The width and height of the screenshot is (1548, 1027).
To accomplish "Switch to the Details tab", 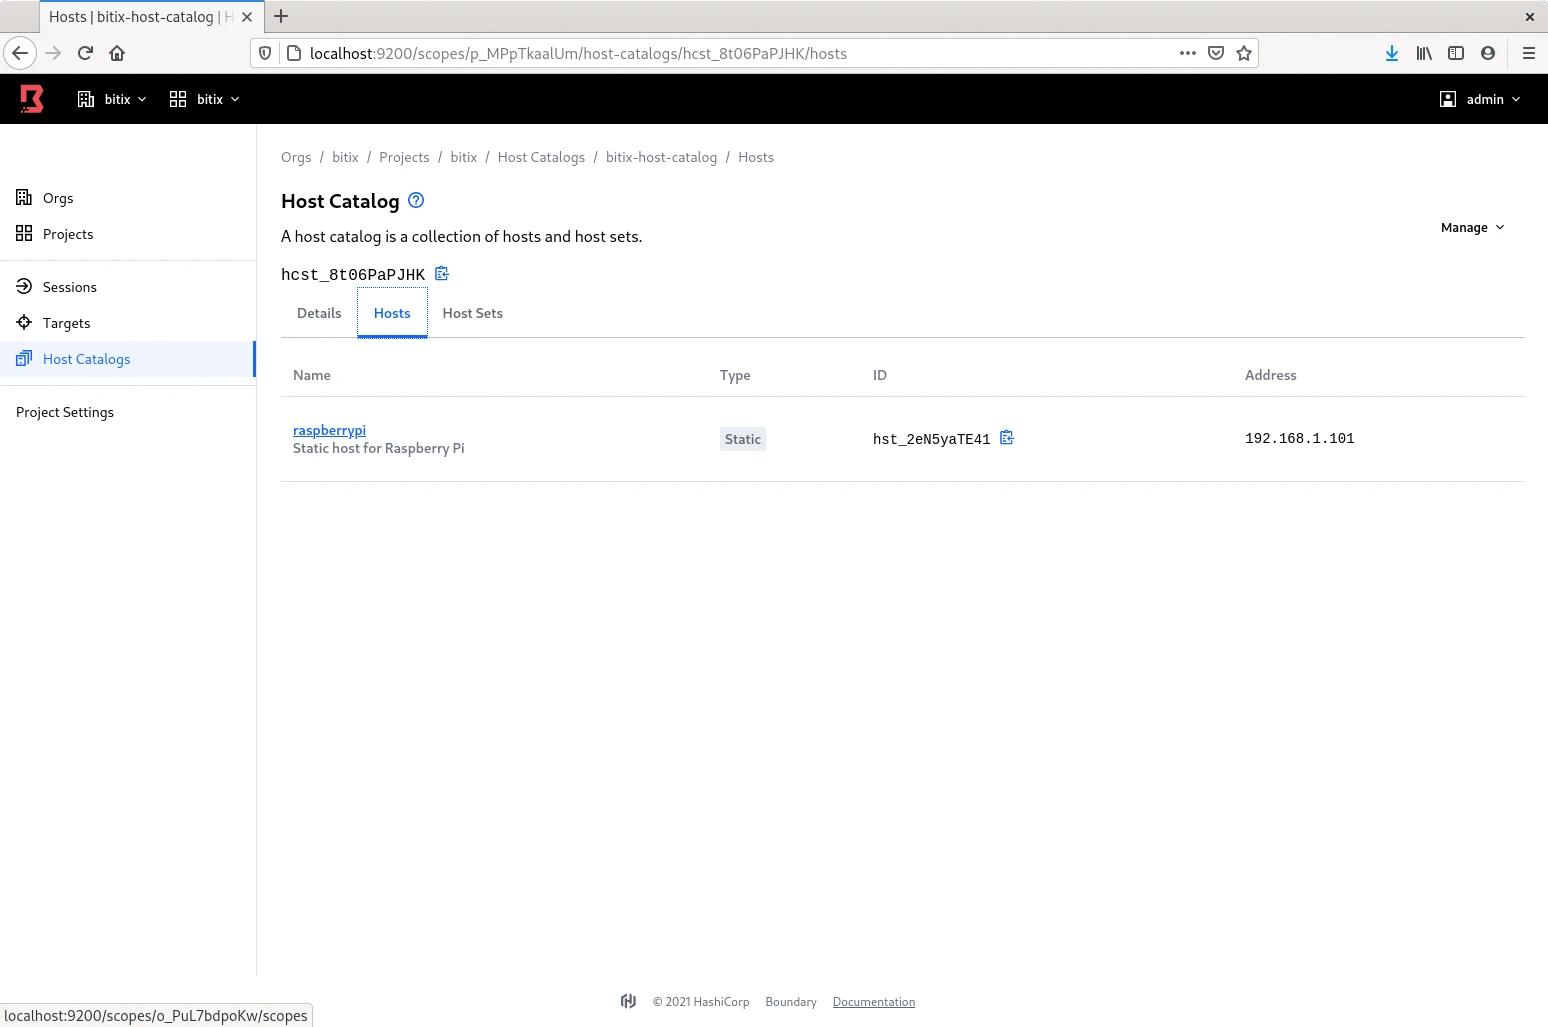I will click(319, 313).
